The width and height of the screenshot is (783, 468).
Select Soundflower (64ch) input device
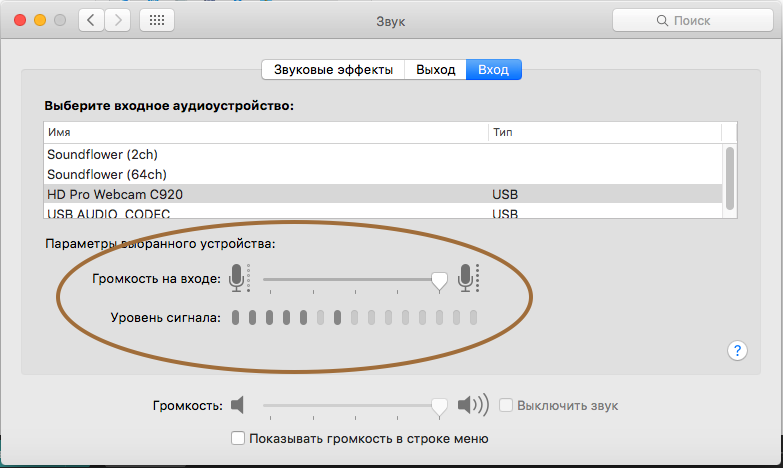click(x=383, y=174)
